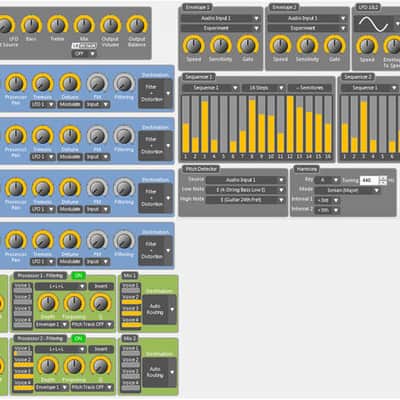The image size is (400, 400).
Task: Click the Processor 2 Q knob
Action: click(101, 366)
